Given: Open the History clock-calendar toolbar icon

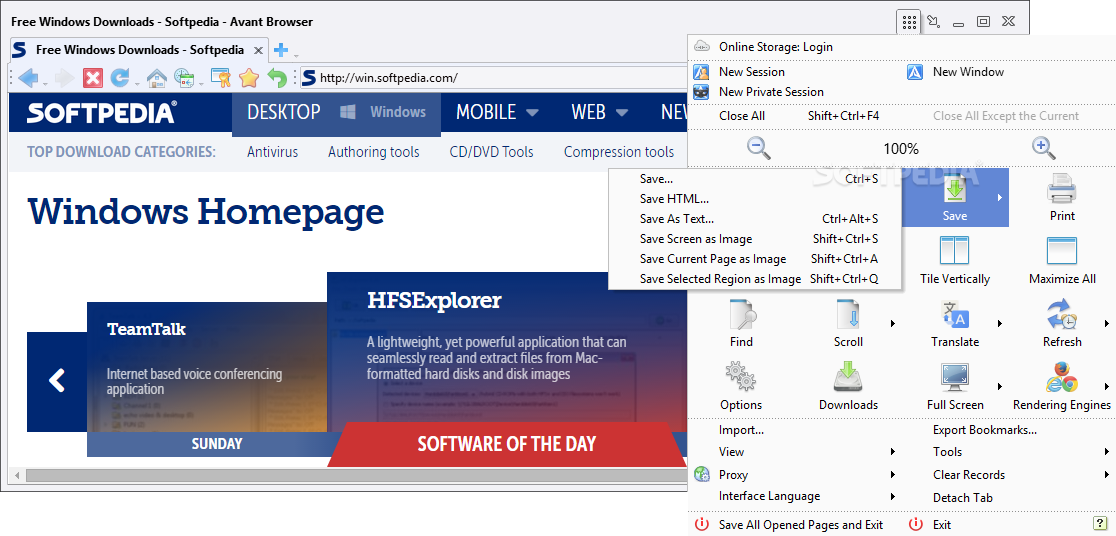Looking at the screenshot, I should [x=184, y=78].
